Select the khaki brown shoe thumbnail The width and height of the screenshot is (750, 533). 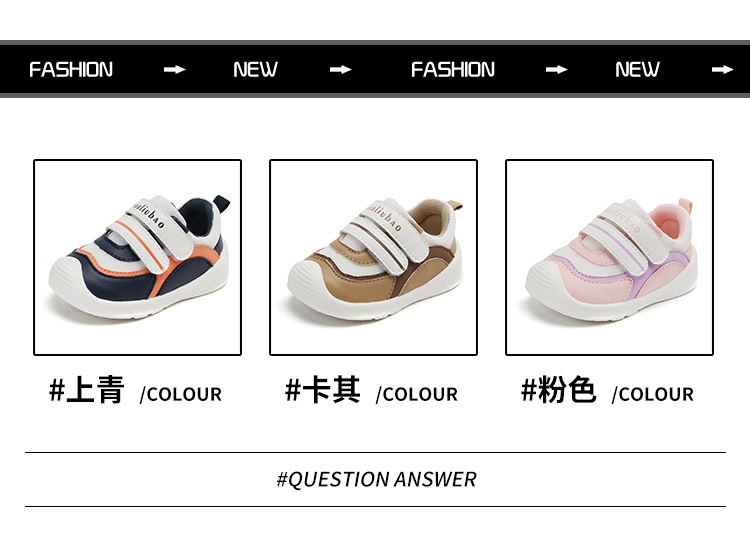[373, 257]
